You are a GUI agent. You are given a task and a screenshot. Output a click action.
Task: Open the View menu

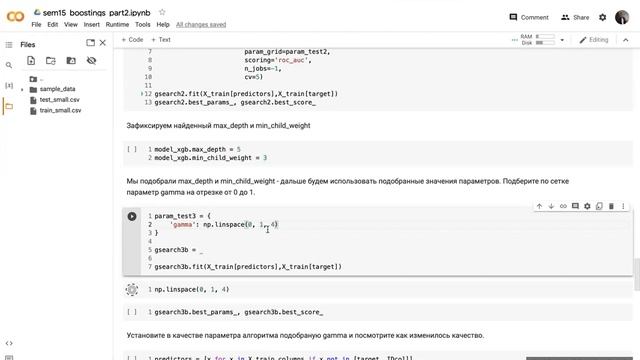(71, 24)
